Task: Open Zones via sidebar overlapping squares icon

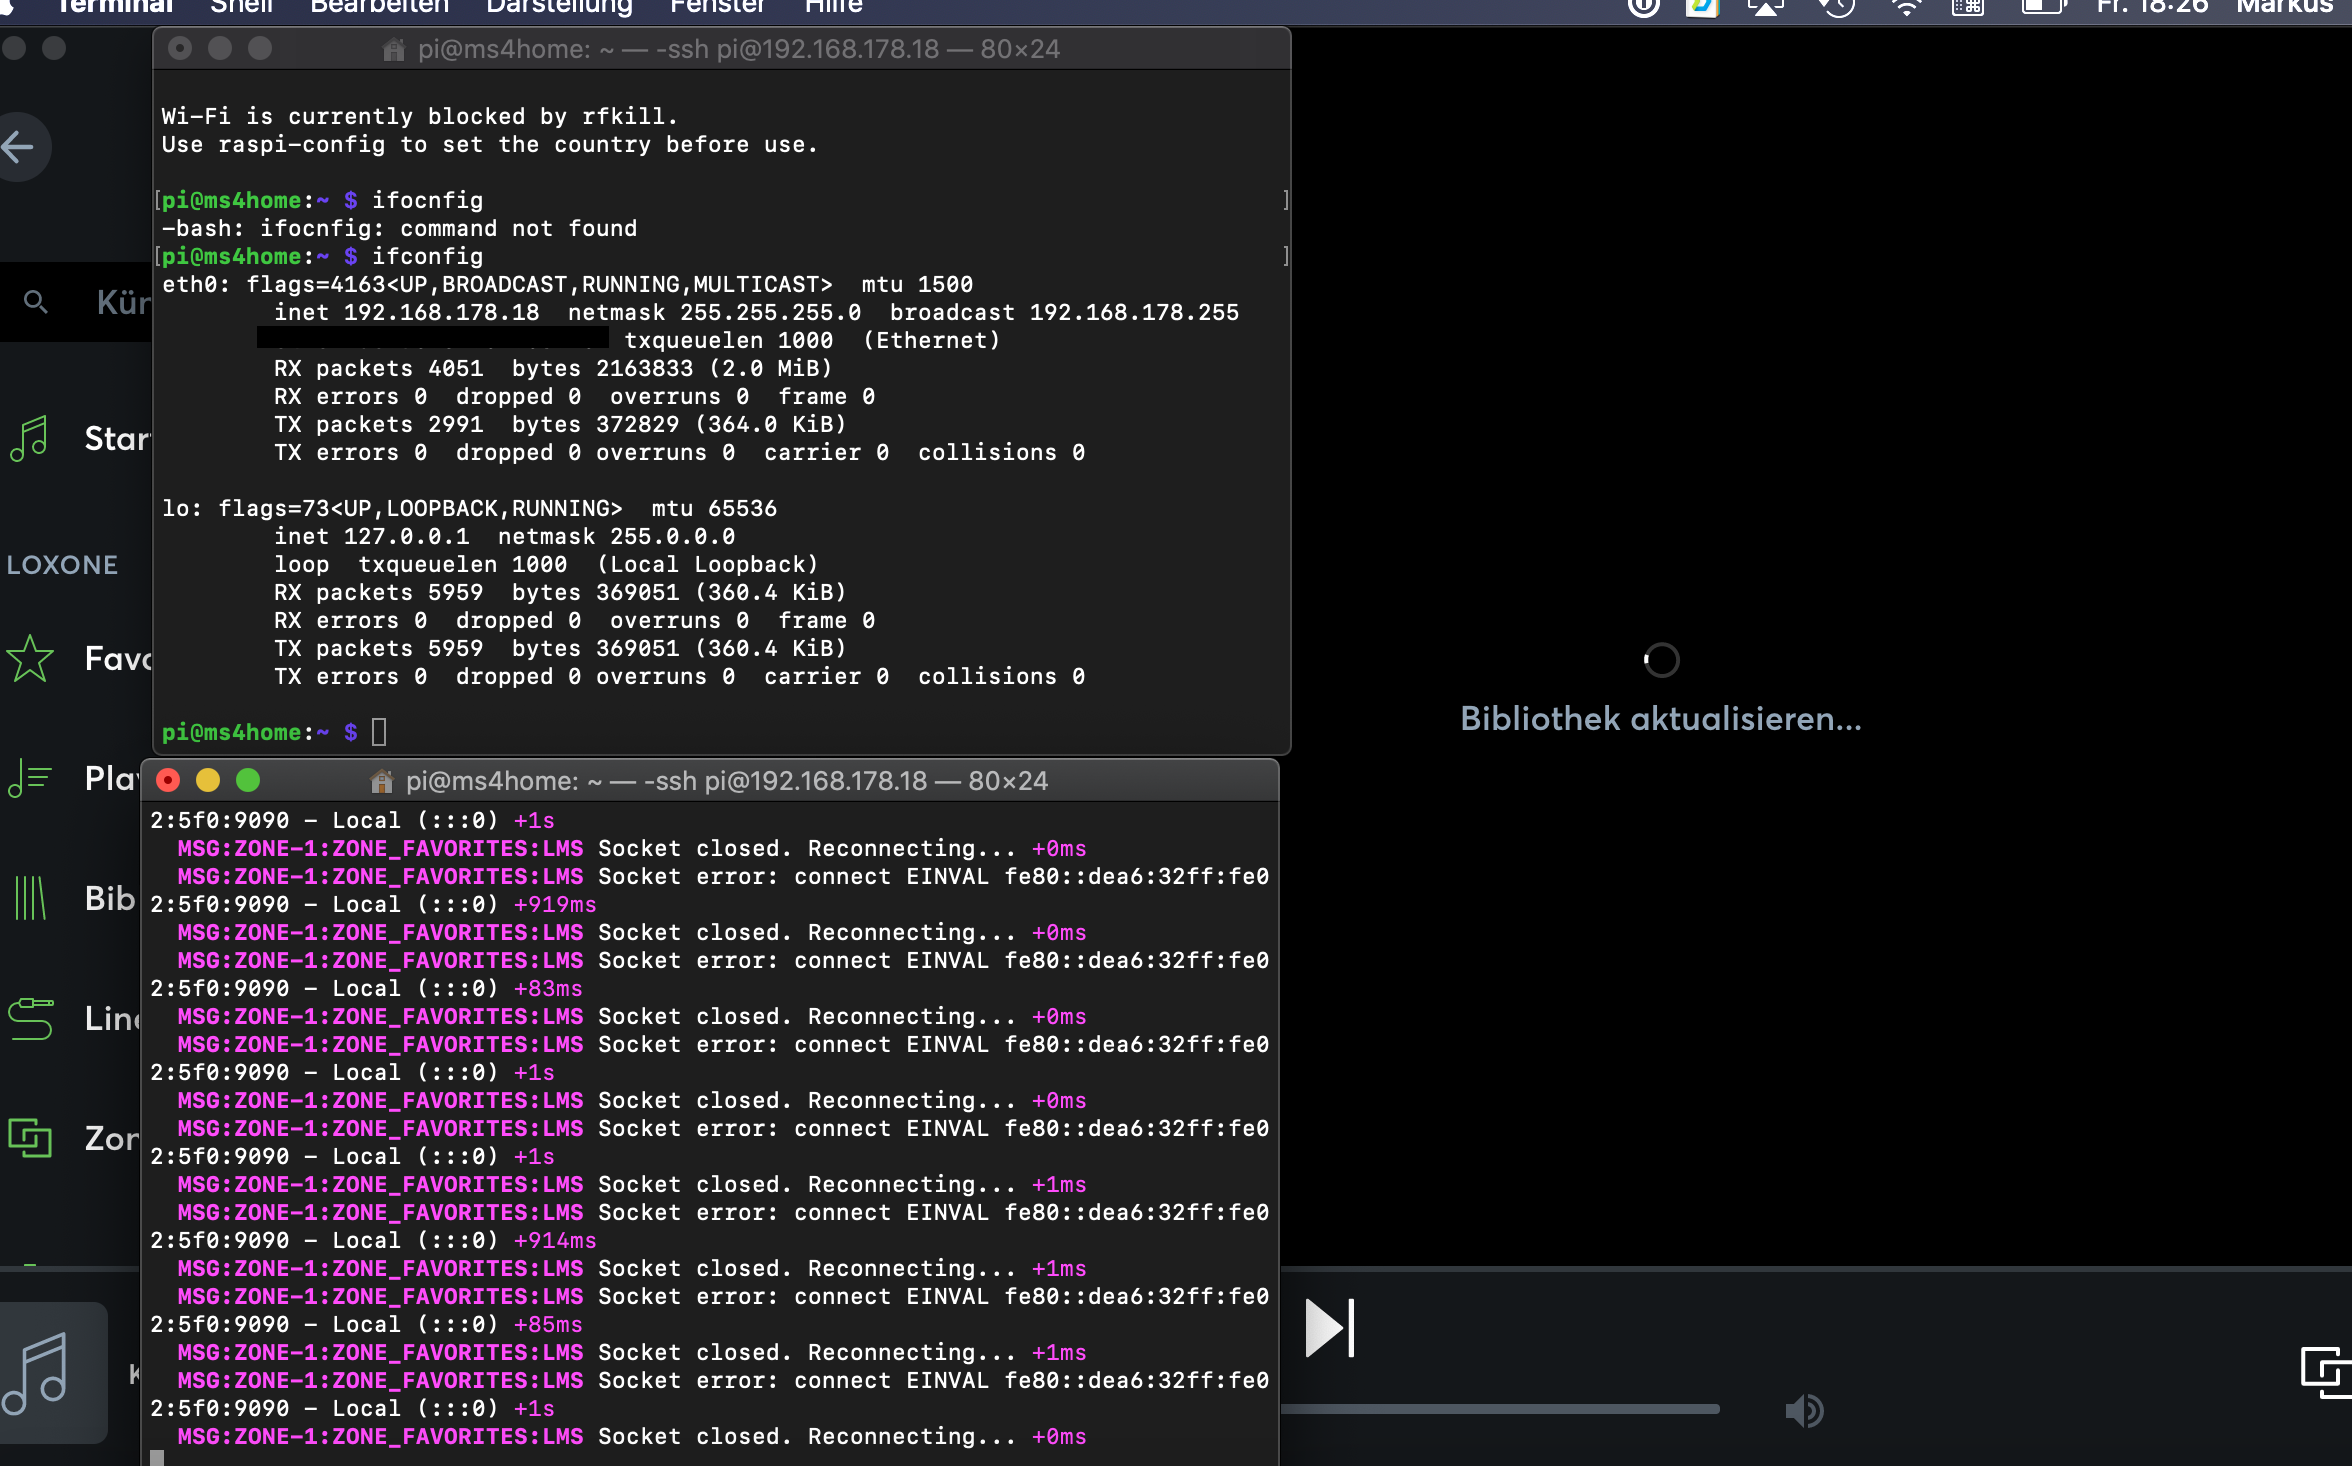Action: [29, 1138]
